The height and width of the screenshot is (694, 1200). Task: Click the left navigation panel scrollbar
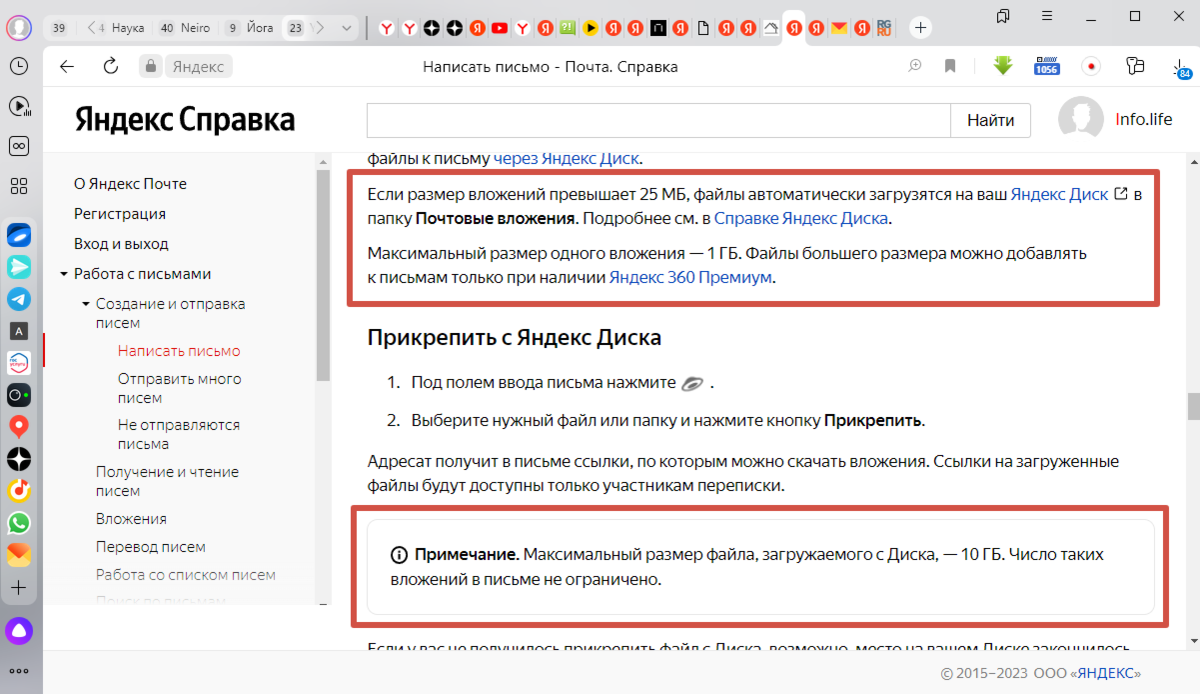point(323,276)
